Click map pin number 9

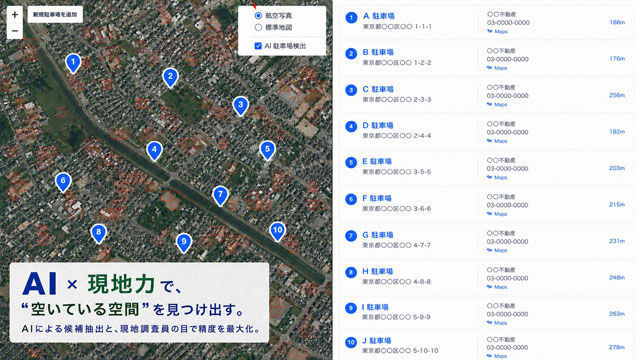(x=184, y=243)
